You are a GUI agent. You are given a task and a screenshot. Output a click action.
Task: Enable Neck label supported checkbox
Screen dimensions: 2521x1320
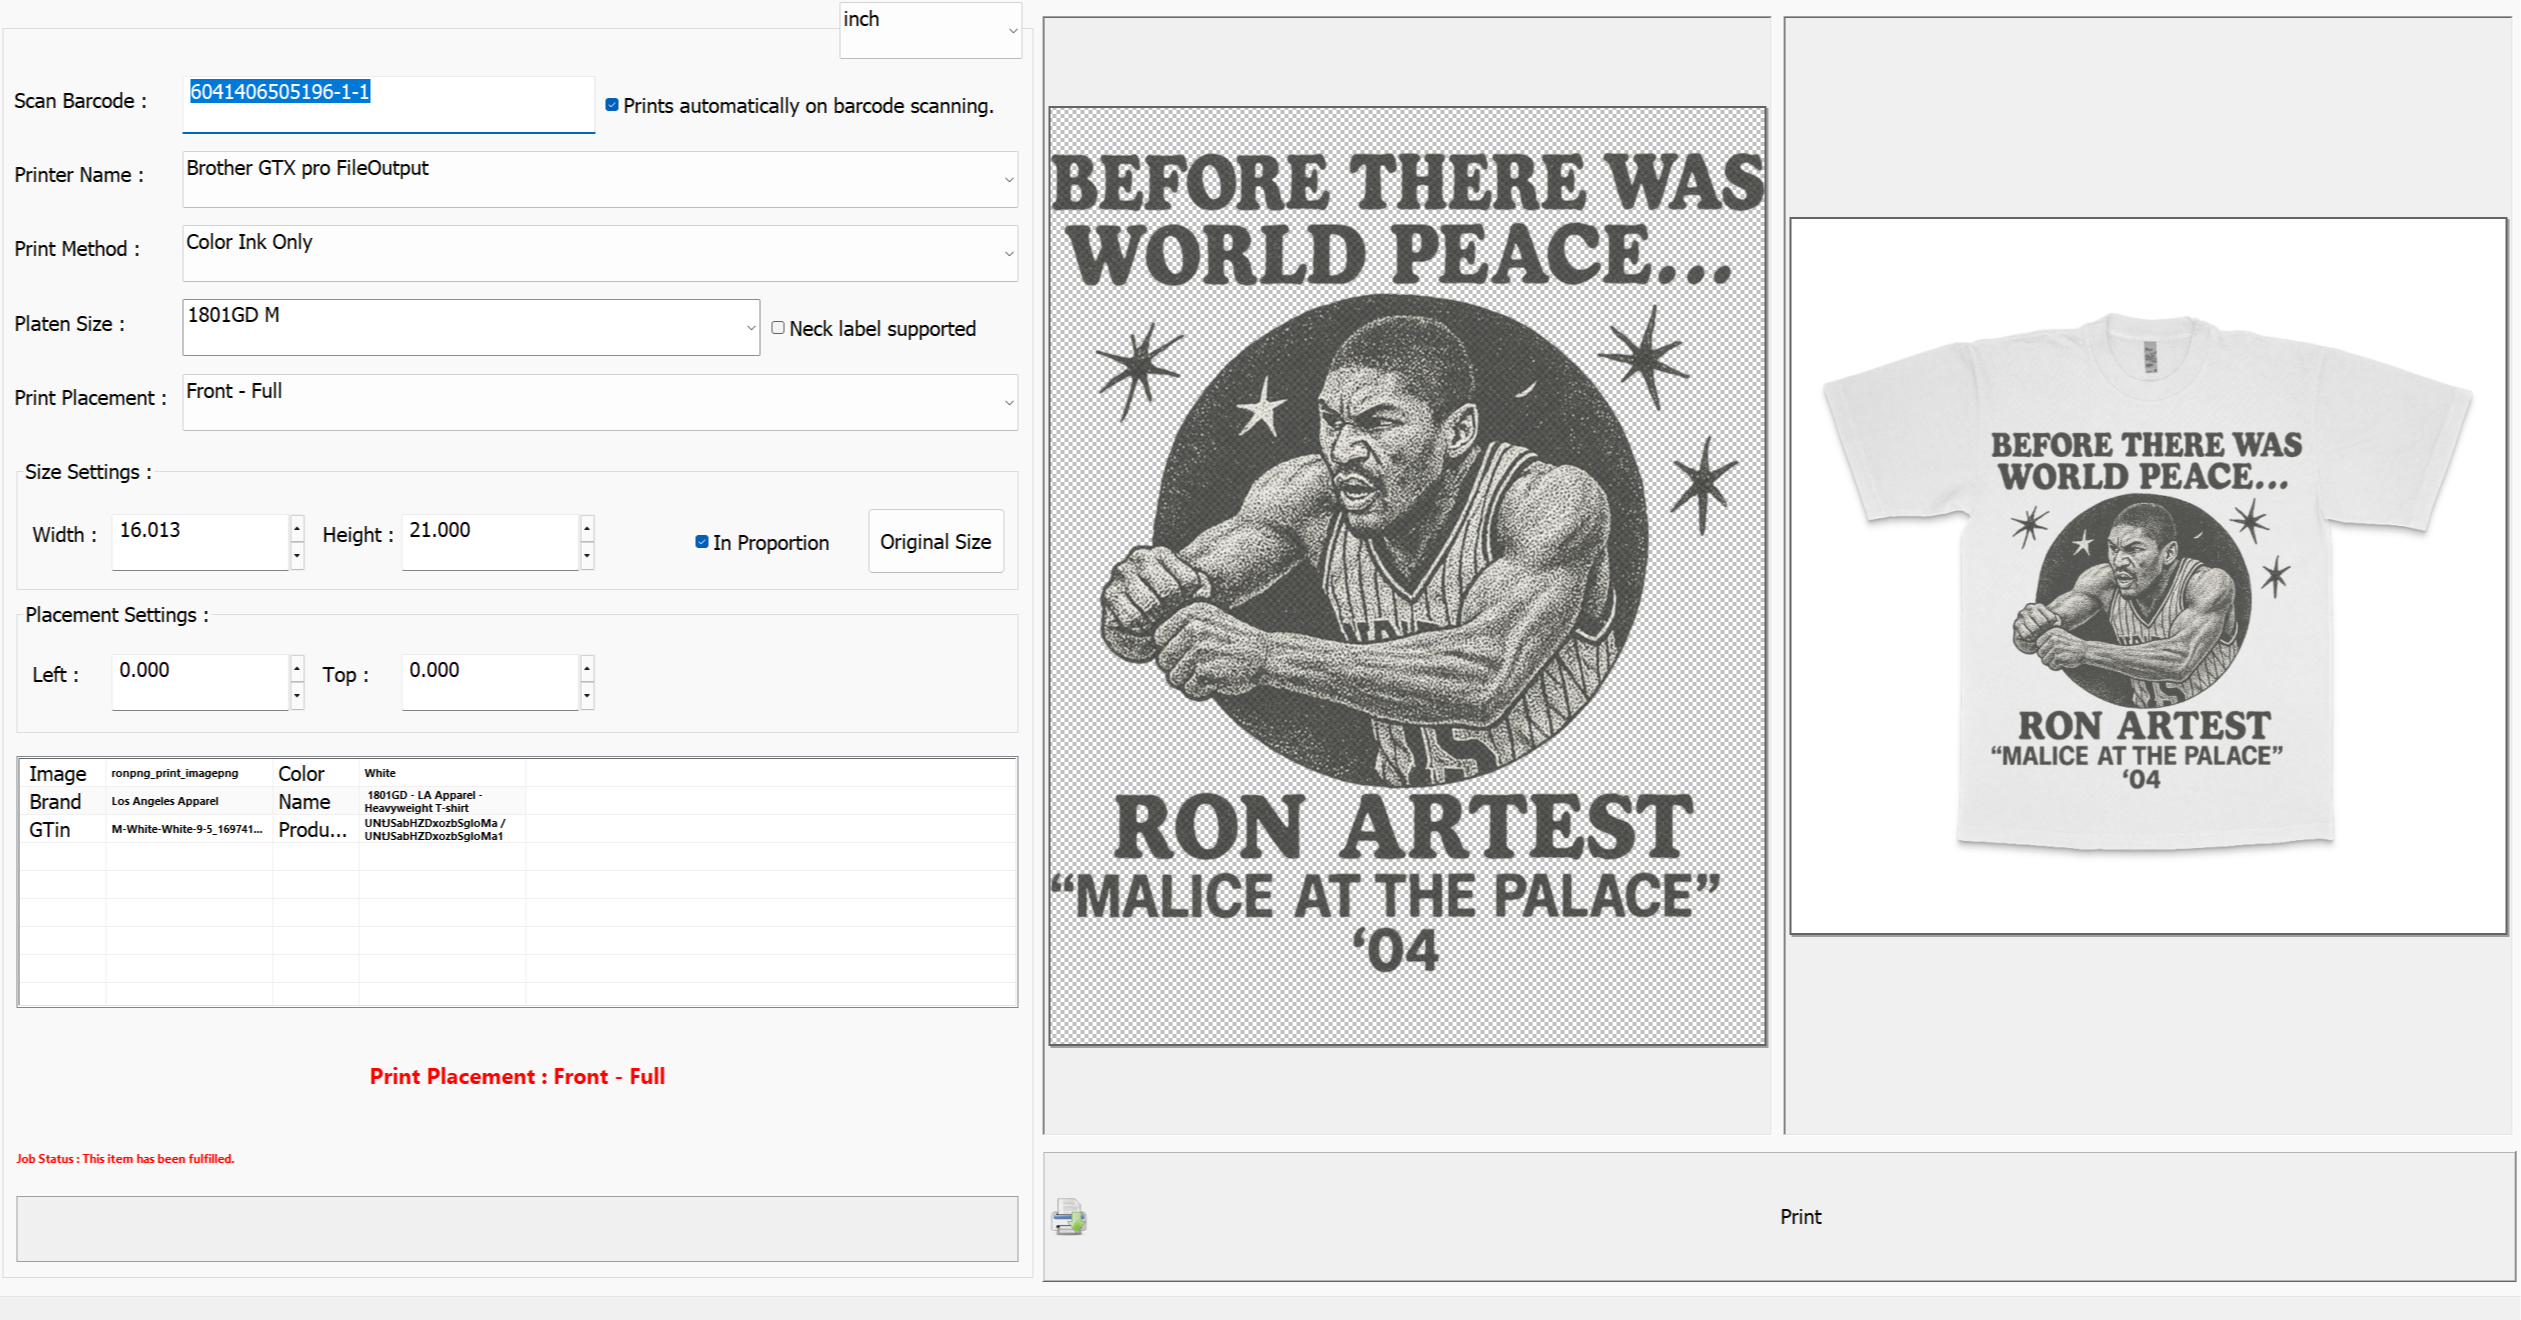coord(778,328)
